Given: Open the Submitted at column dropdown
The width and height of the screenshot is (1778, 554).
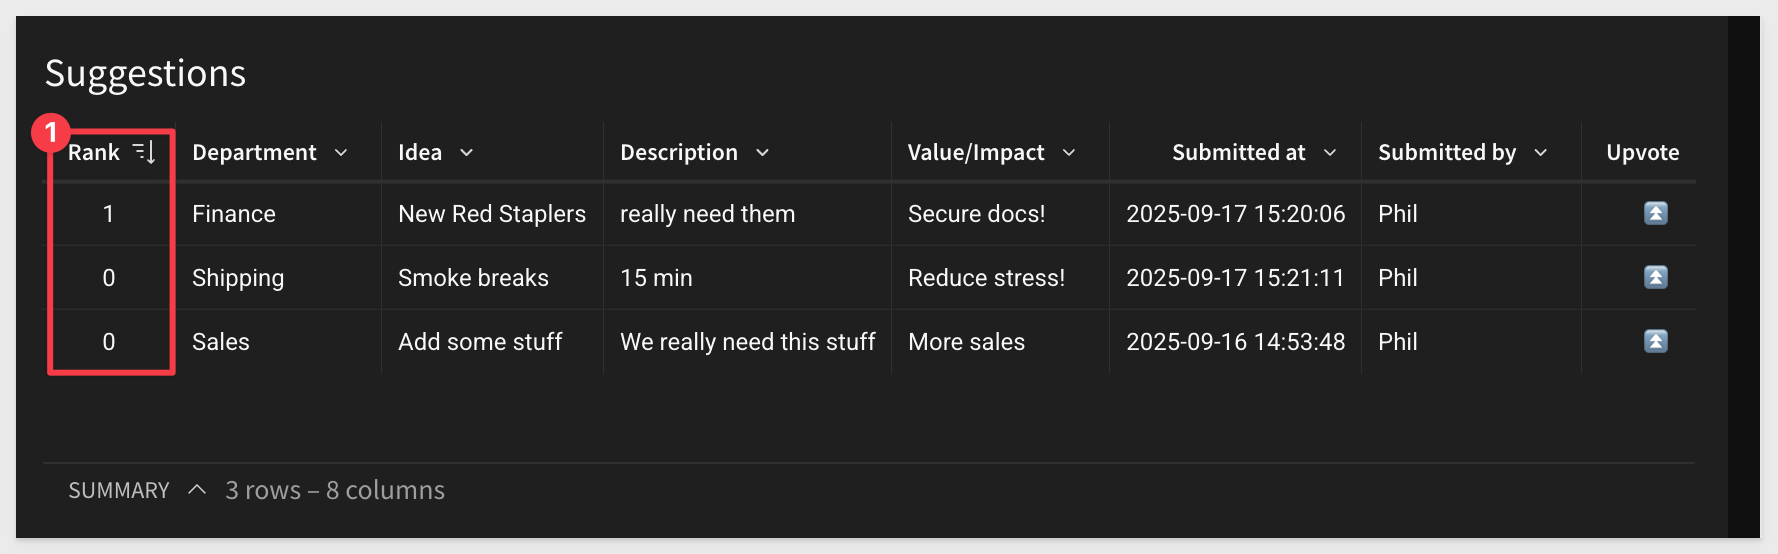Looking at the screenshot, I should click(1330, 153).
